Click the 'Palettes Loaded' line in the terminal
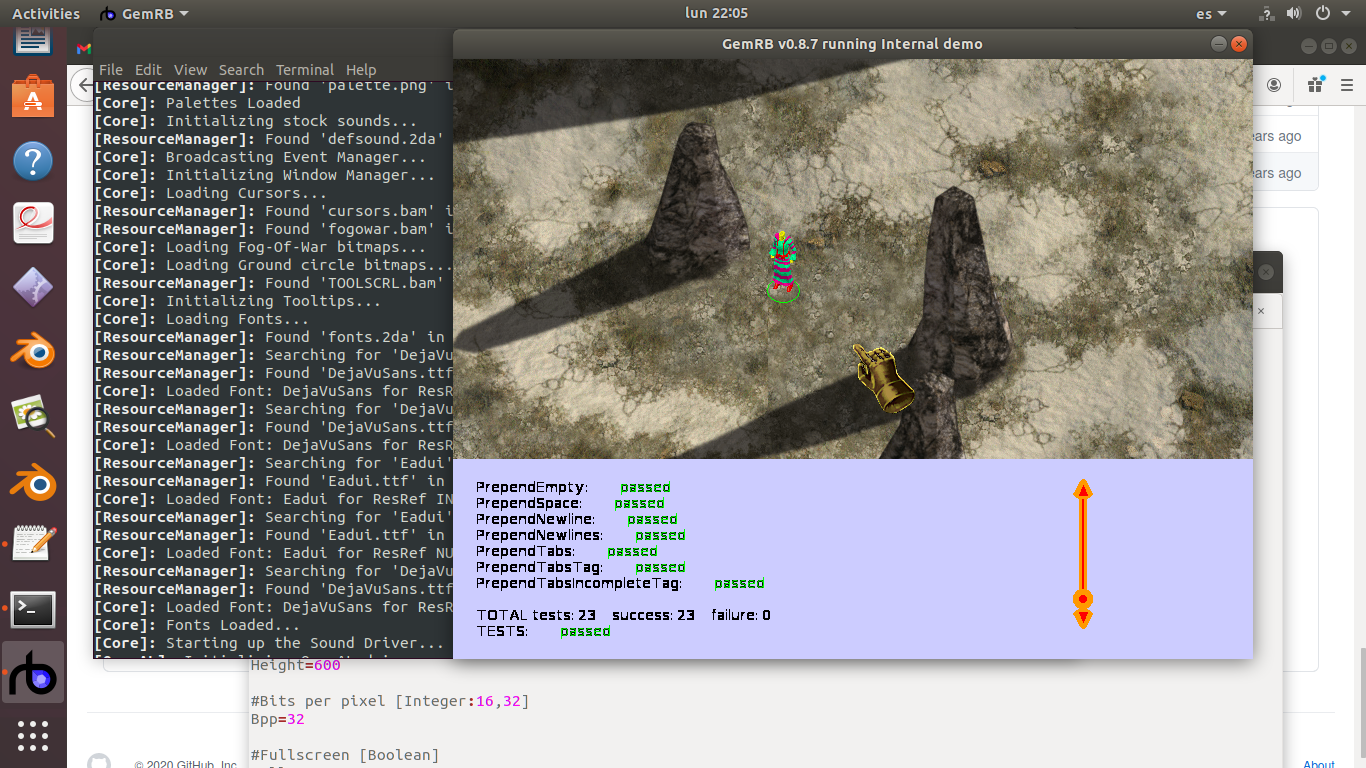1366x768 pixels. (197, 103)
